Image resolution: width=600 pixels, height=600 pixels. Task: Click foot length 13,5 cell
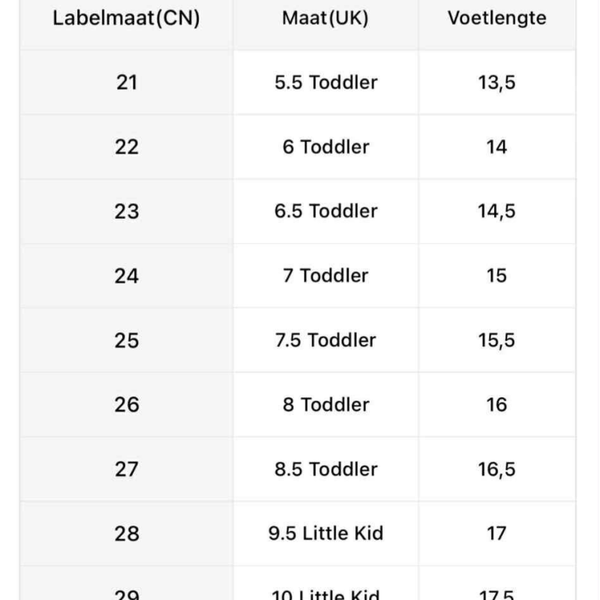[x=497, y=83]
